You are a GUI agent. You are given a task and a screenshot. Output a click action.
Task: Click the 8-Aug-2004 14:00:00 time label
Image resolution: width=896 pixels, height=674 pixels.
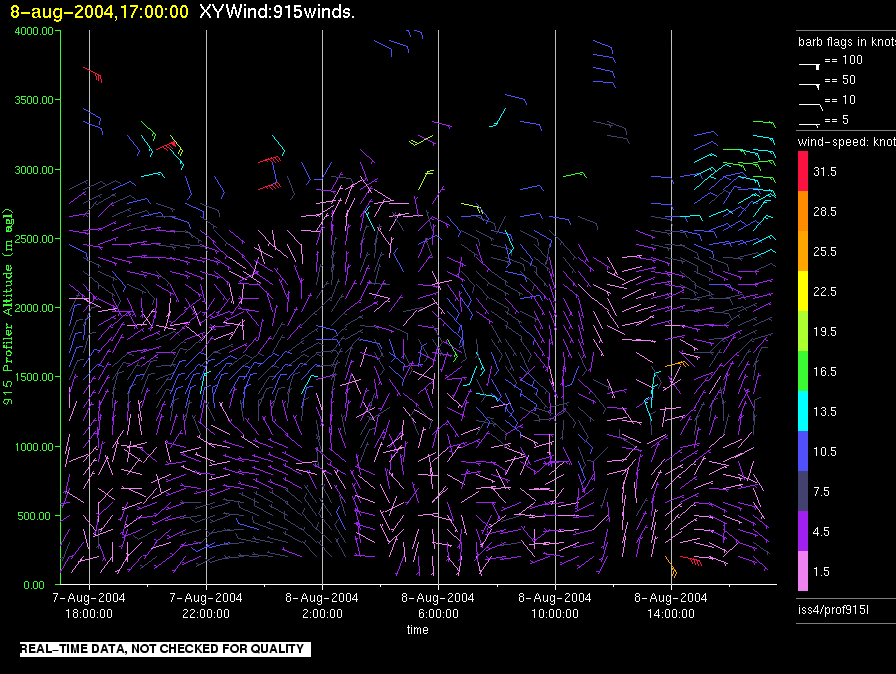pos(671,605)
